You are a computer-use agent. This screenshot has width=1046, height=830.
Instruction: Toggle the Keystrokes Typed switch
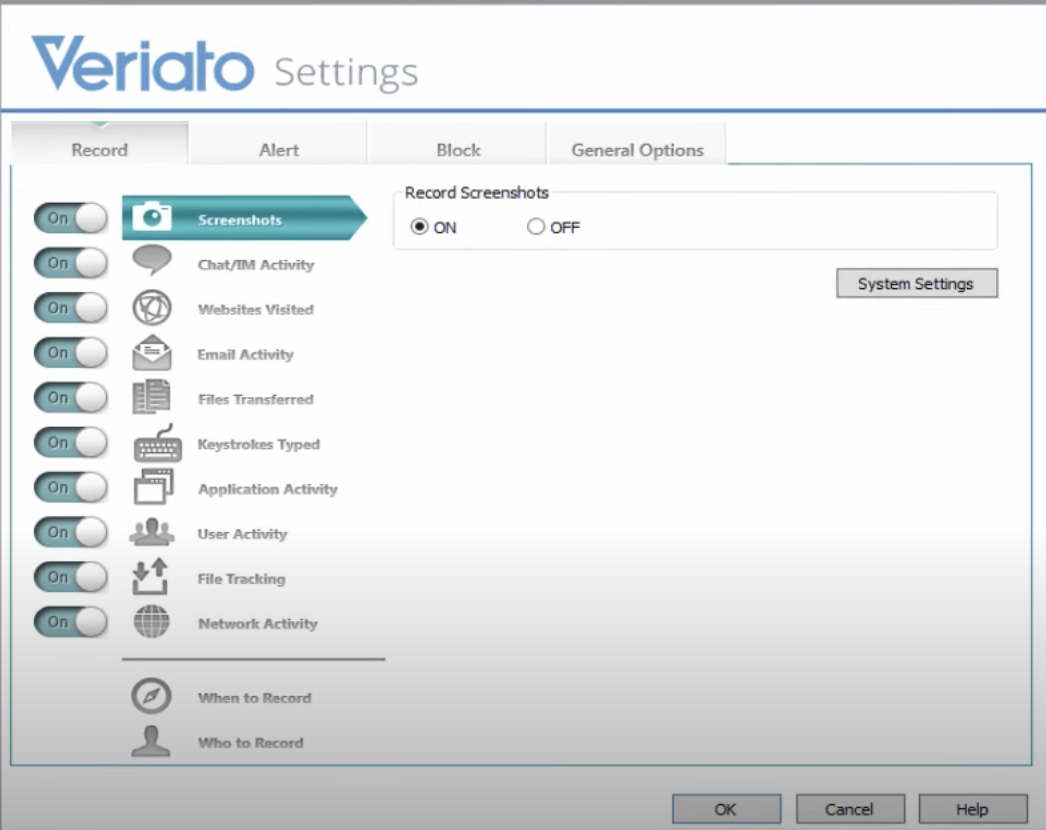(x=71, y=442)
